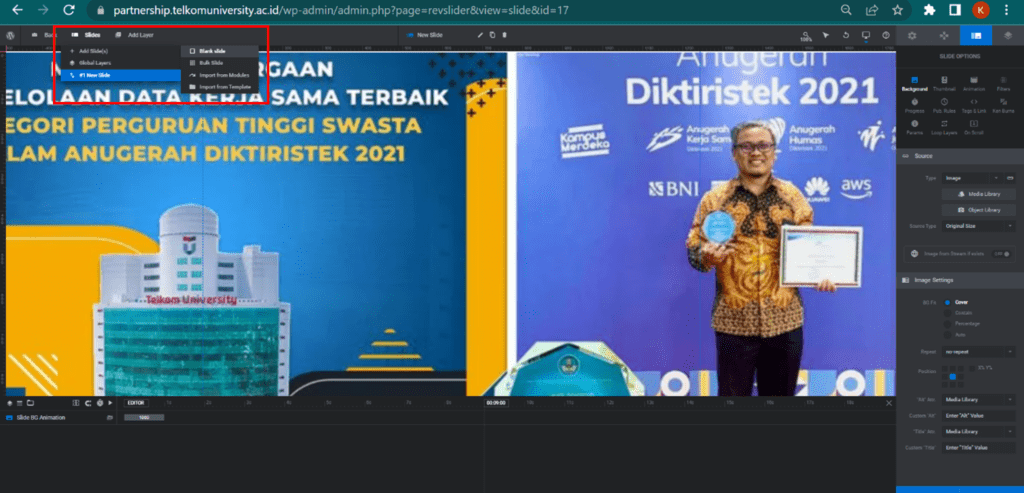This screenshot has width=1024, height=493.
Task: Open the Add Layer menu
Action: (x=135, y=35)
